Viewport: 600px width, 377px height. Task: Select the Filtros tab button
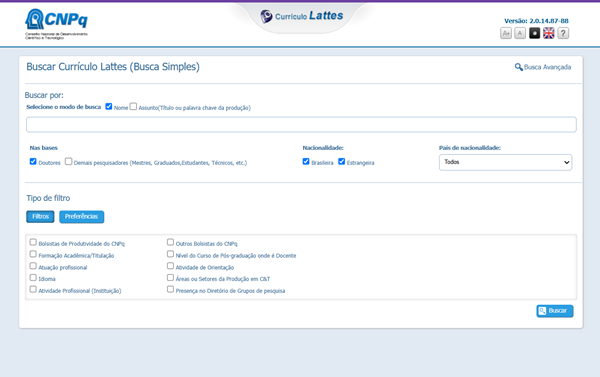pos(40,217)
